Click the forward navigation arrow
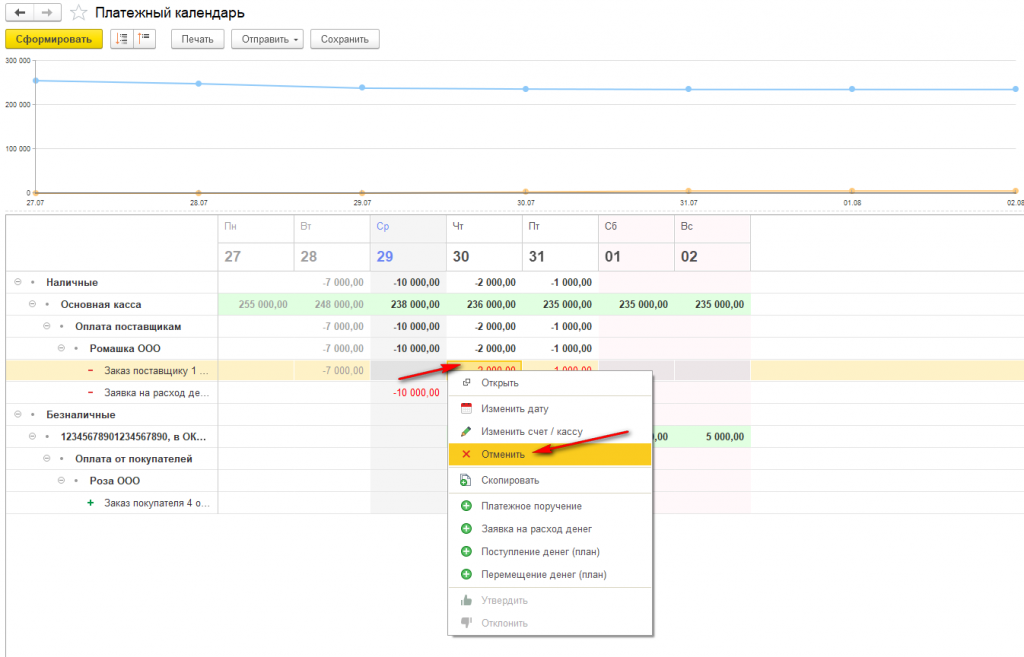 [47, 12]
